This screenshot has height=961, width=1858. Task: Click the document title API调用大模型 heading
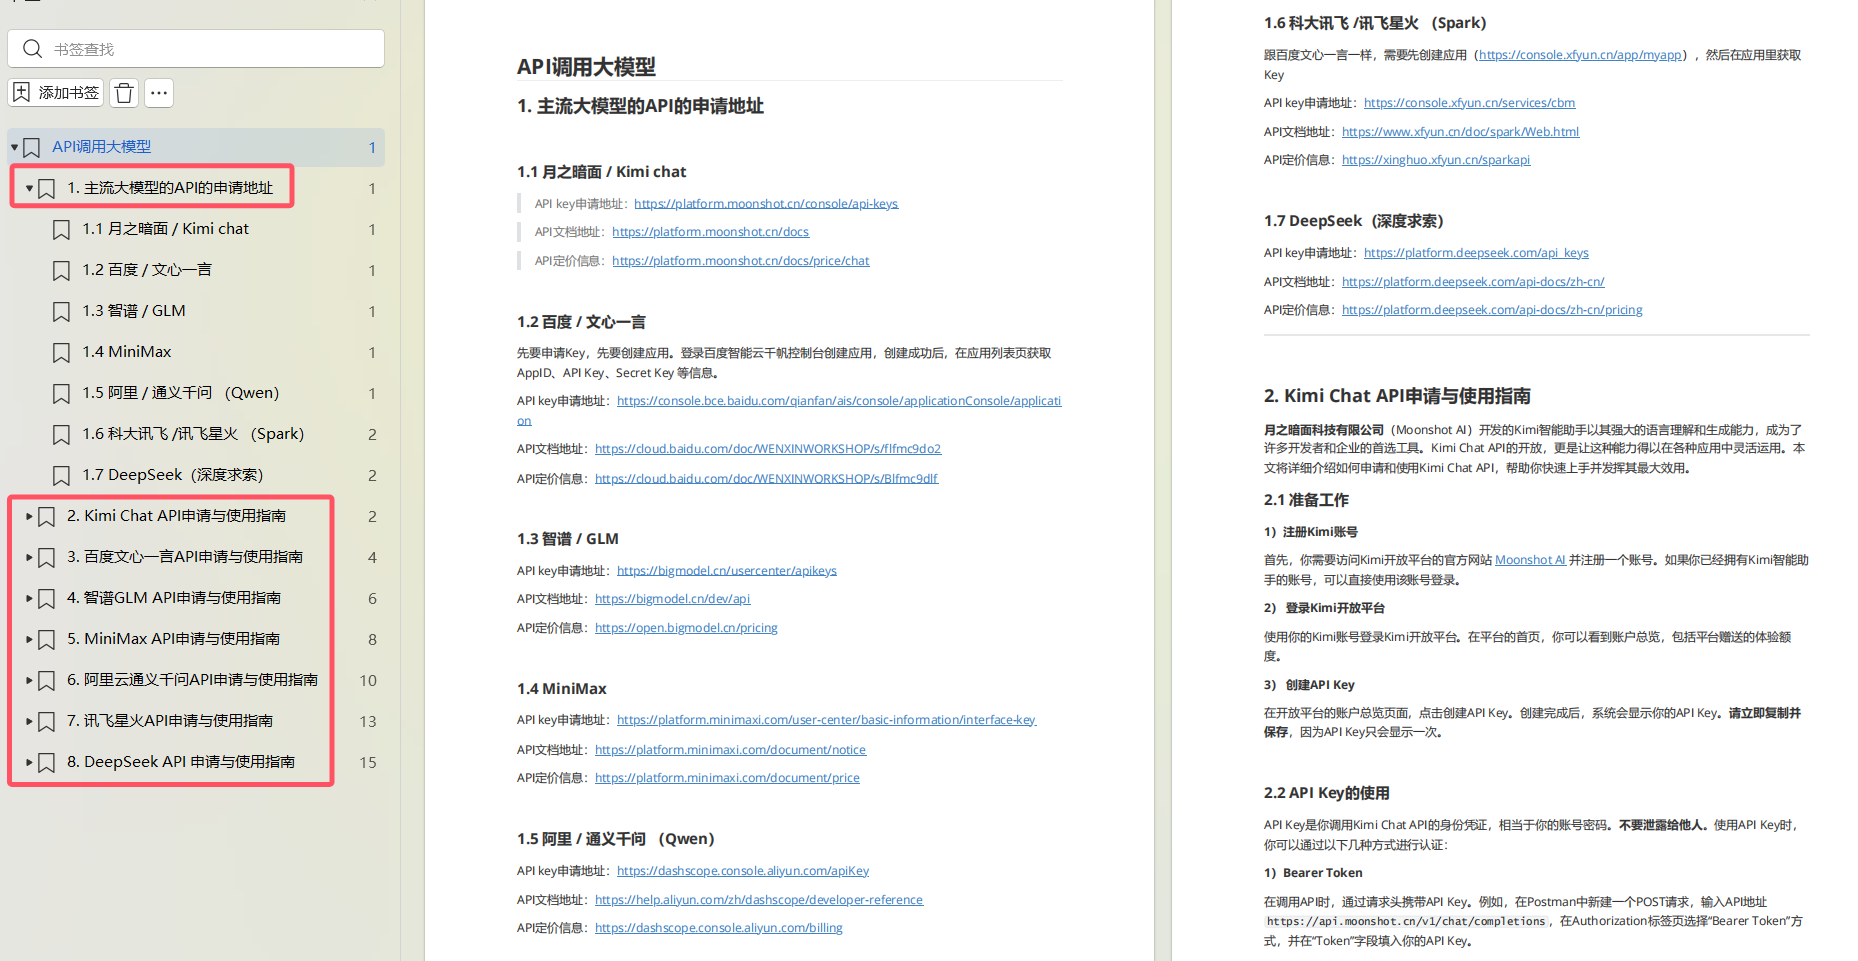pos(586,67)
